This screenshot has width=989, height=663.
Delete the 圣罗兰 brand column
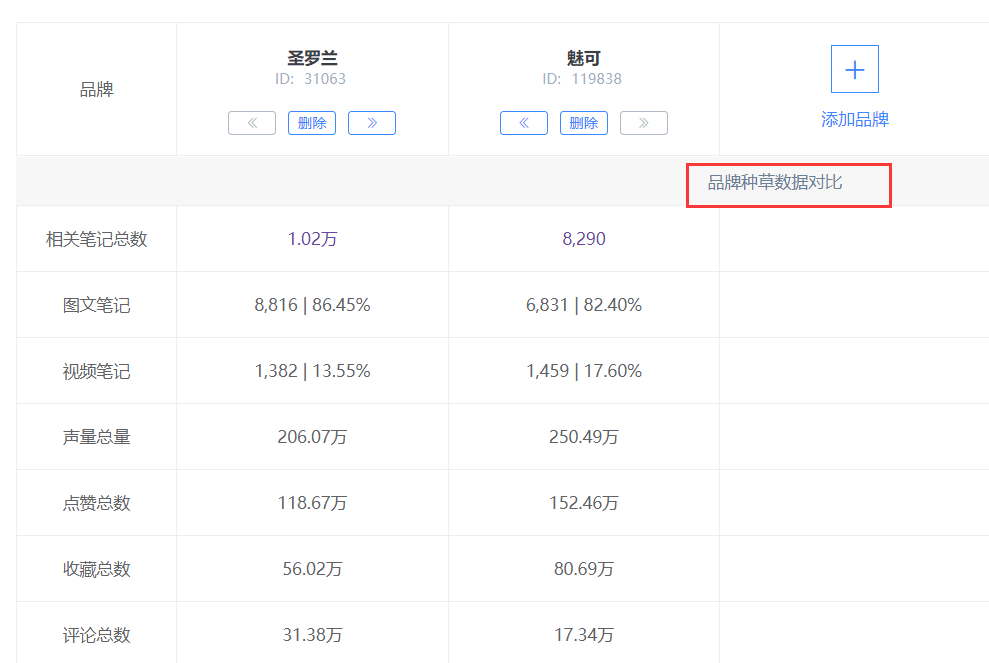tap(312, 123)
